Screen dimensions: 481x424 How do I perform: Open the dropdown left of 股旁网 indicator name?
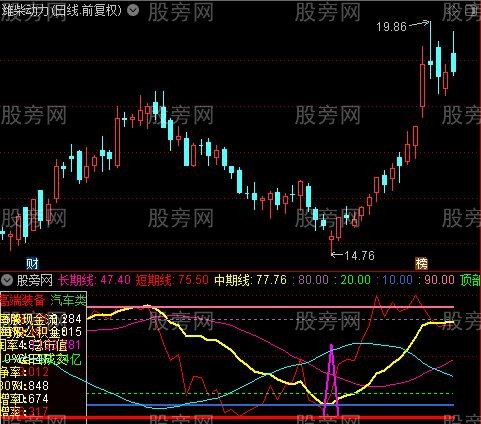7,280
